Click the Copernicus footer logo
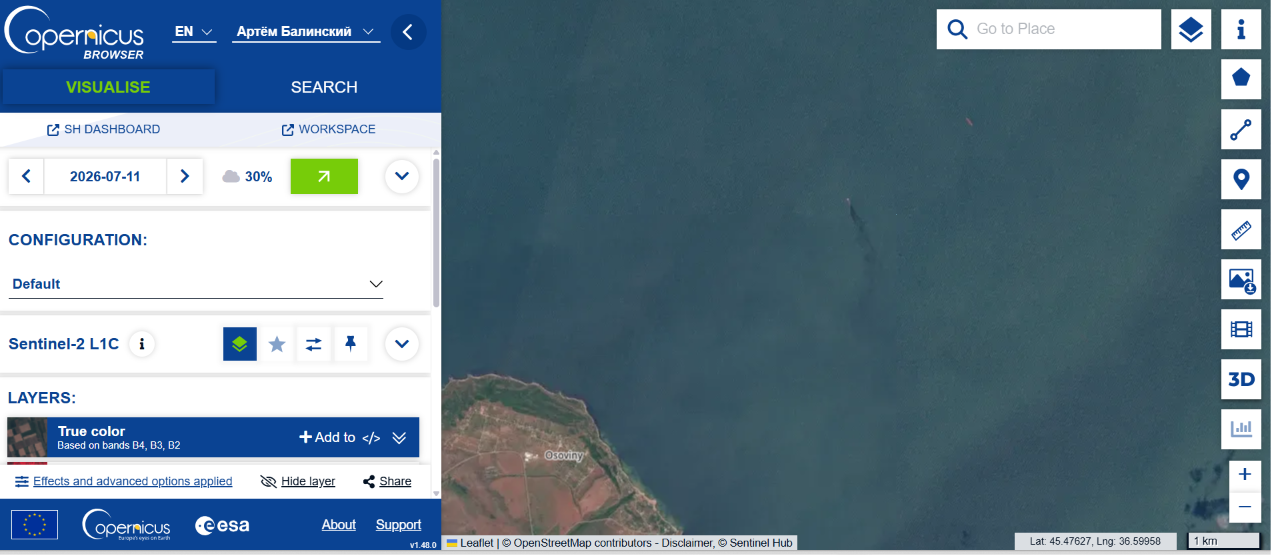Viewport: 1271px width, 555px height. [x=126, y=524]
